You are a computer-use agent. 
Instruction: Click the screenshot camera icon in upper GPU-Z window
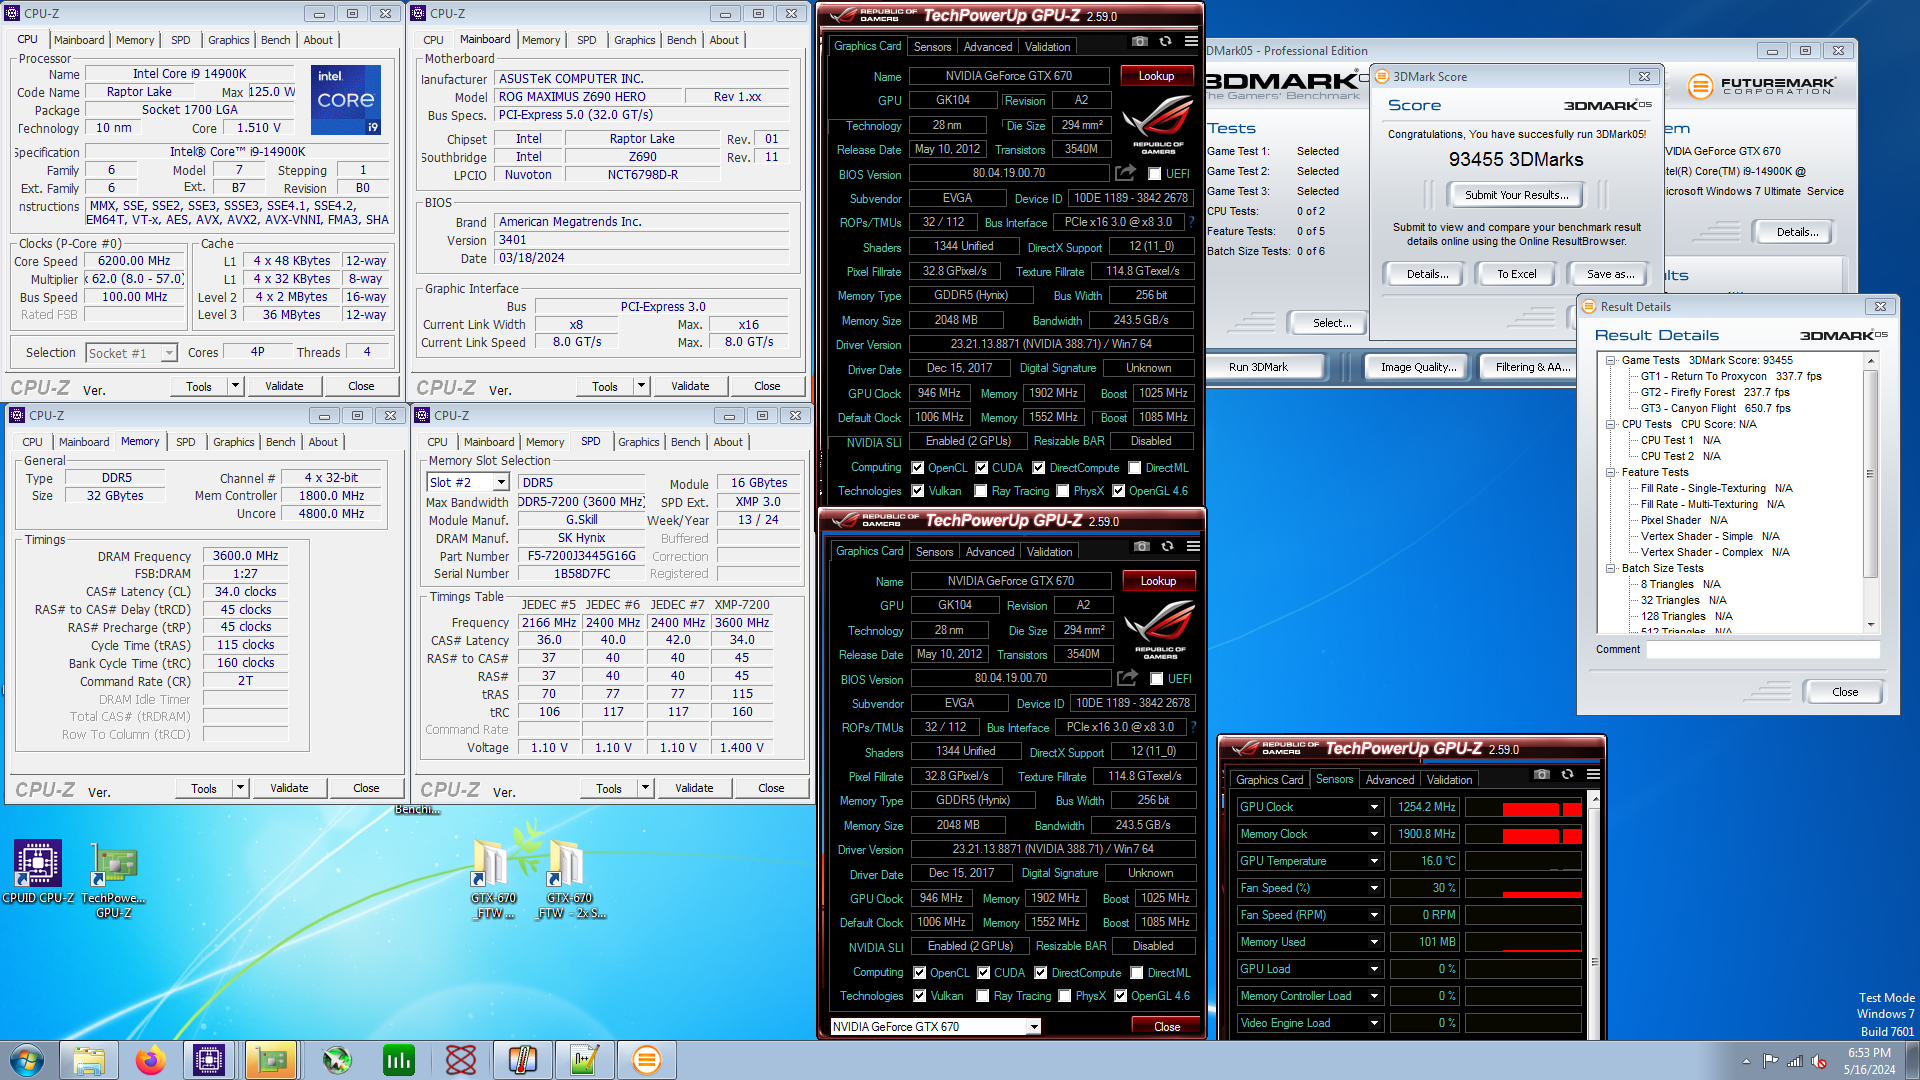point(1140,41)
